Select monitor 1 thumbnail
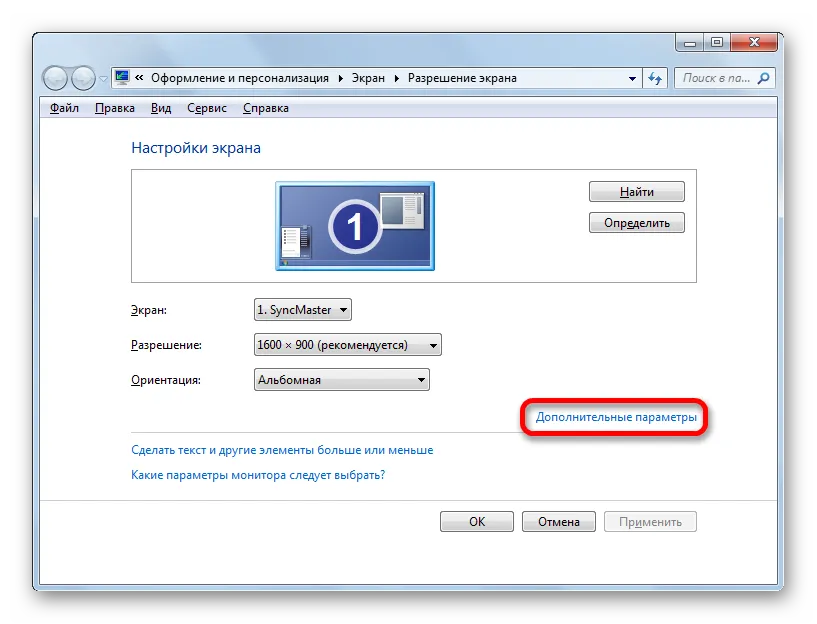This screenshot has width=817, height=624. point(355,226)
